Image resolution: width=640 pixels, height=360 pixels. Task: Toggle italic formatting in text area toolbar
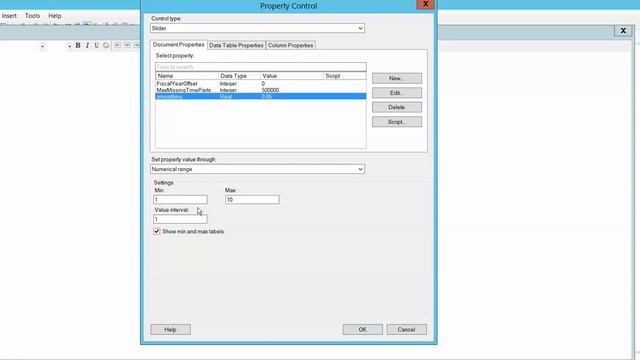tap(87, 45)
